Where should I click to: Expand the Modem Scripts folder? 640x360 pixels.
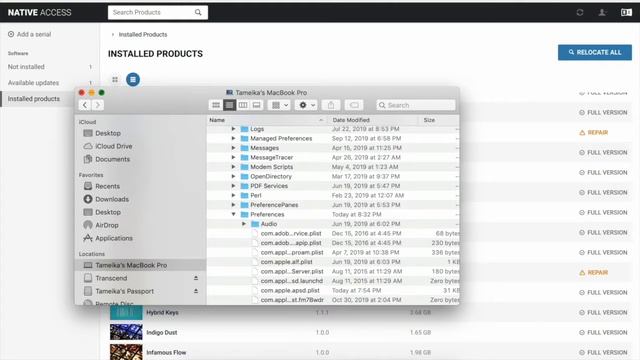pos(233,167)
